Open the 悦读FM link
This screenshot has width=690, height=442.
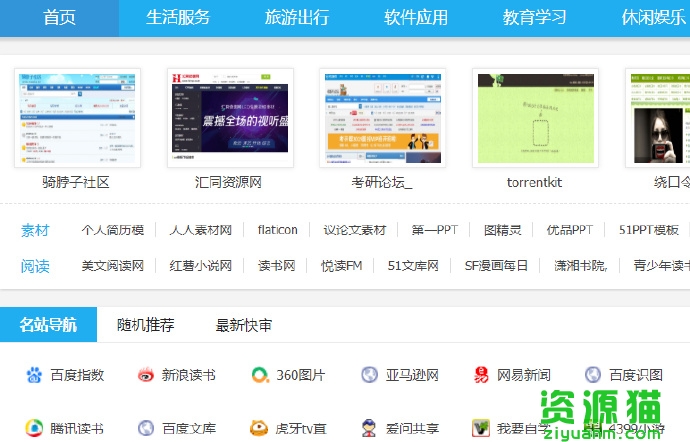[341, 265]
